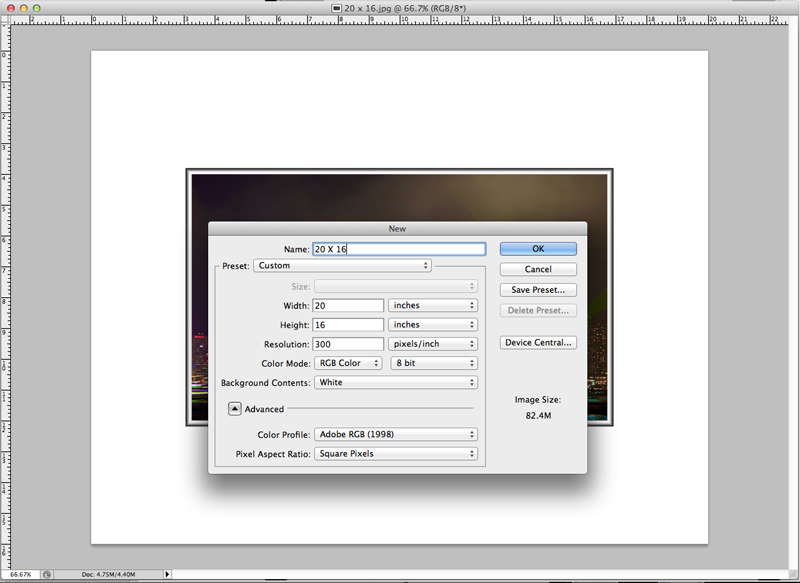Open the Color Profile Adobe RGB dropdown

395,434
